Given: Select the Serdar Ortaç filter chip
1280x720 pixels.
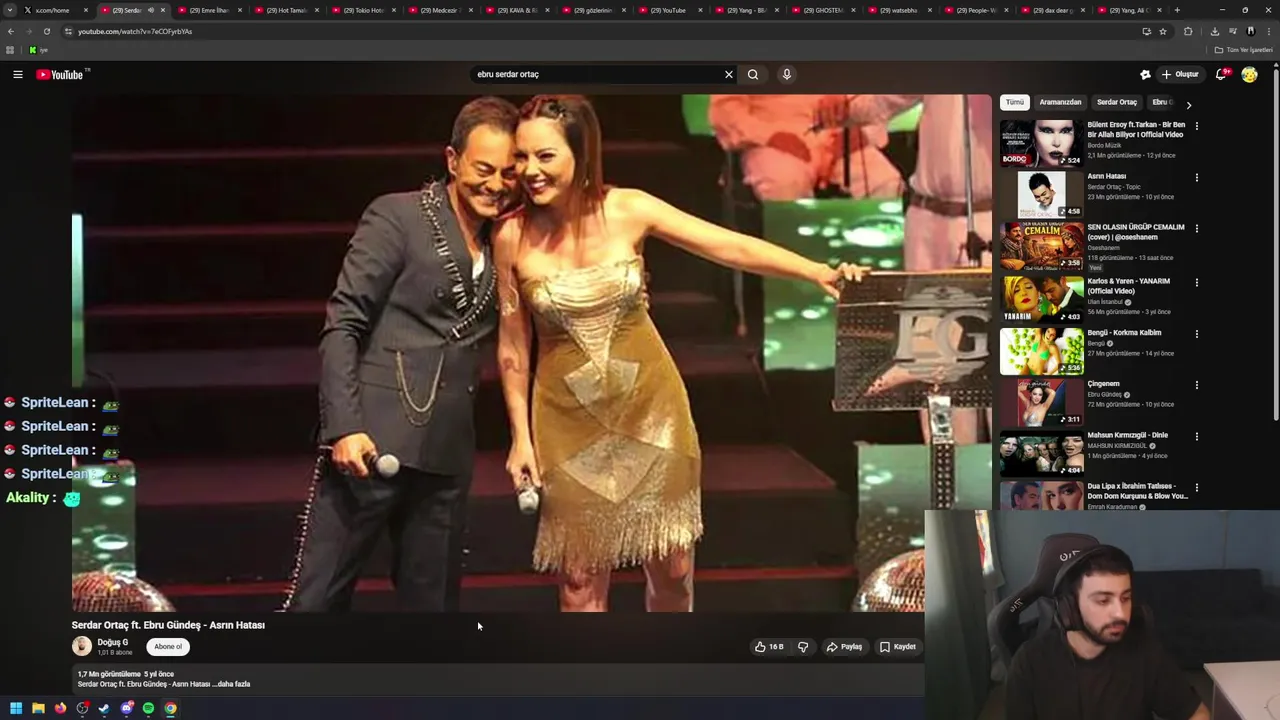Looking at the screenshot, I should click(x=1117, y=102).
